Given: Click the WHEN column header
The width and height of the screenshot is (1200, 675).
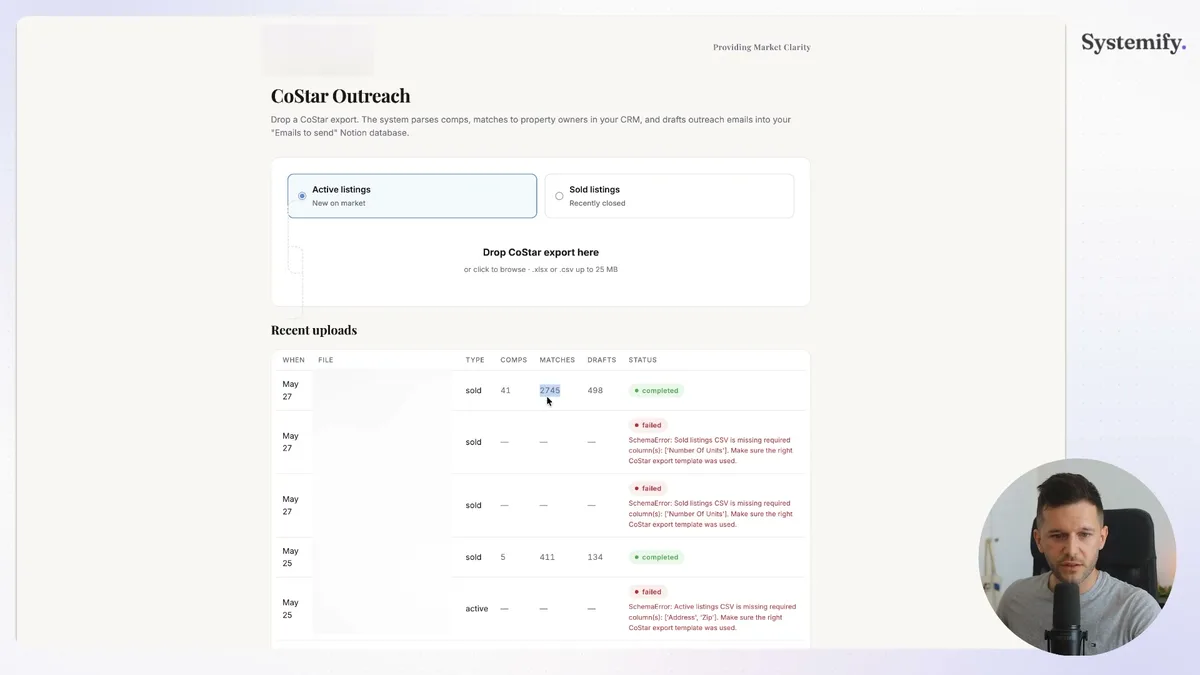Looking at the screenshot, I should pyautogui.click(x=293, y=360).
